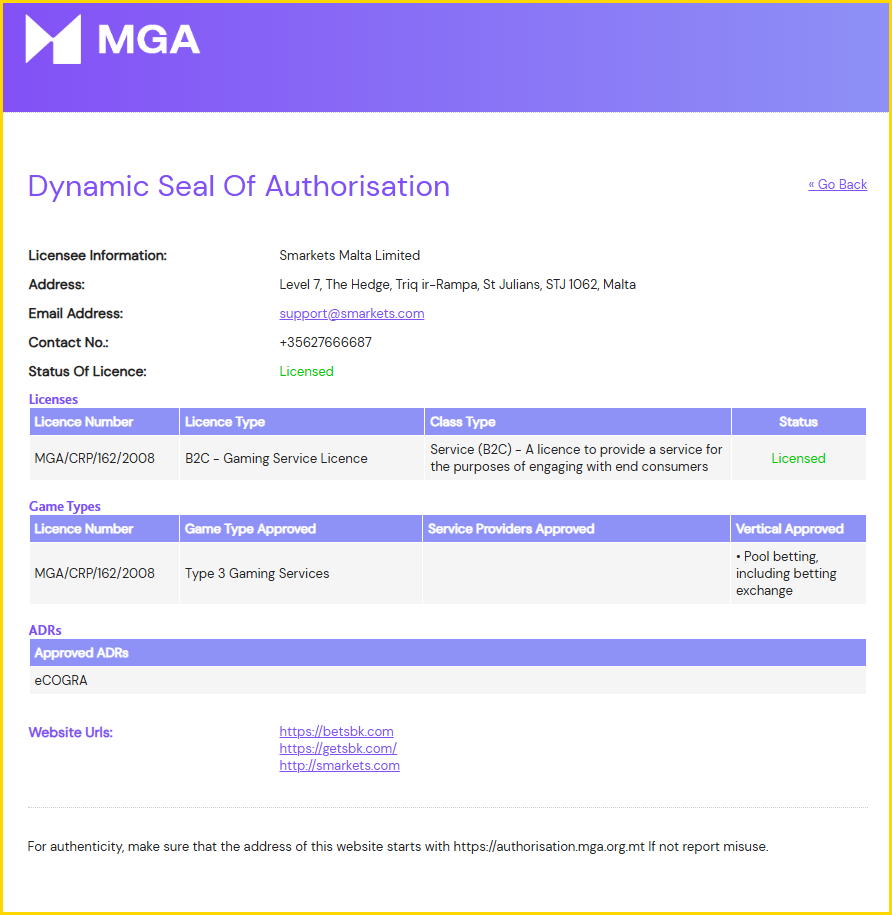The height and width of the screenshot is (915, 892).
Task: Open the https://getsbk.com/ website link
Action: tap(338, 748)
